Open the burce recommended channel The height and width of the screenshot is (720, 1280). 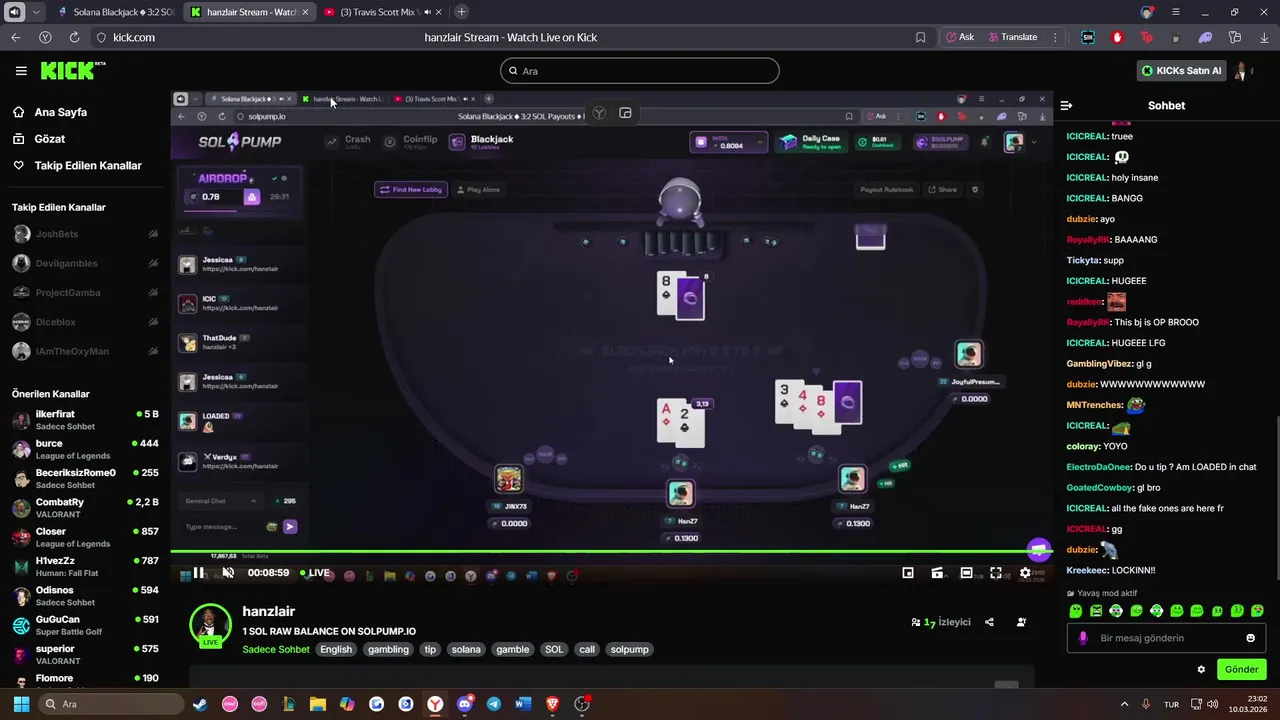click(85, 449)
